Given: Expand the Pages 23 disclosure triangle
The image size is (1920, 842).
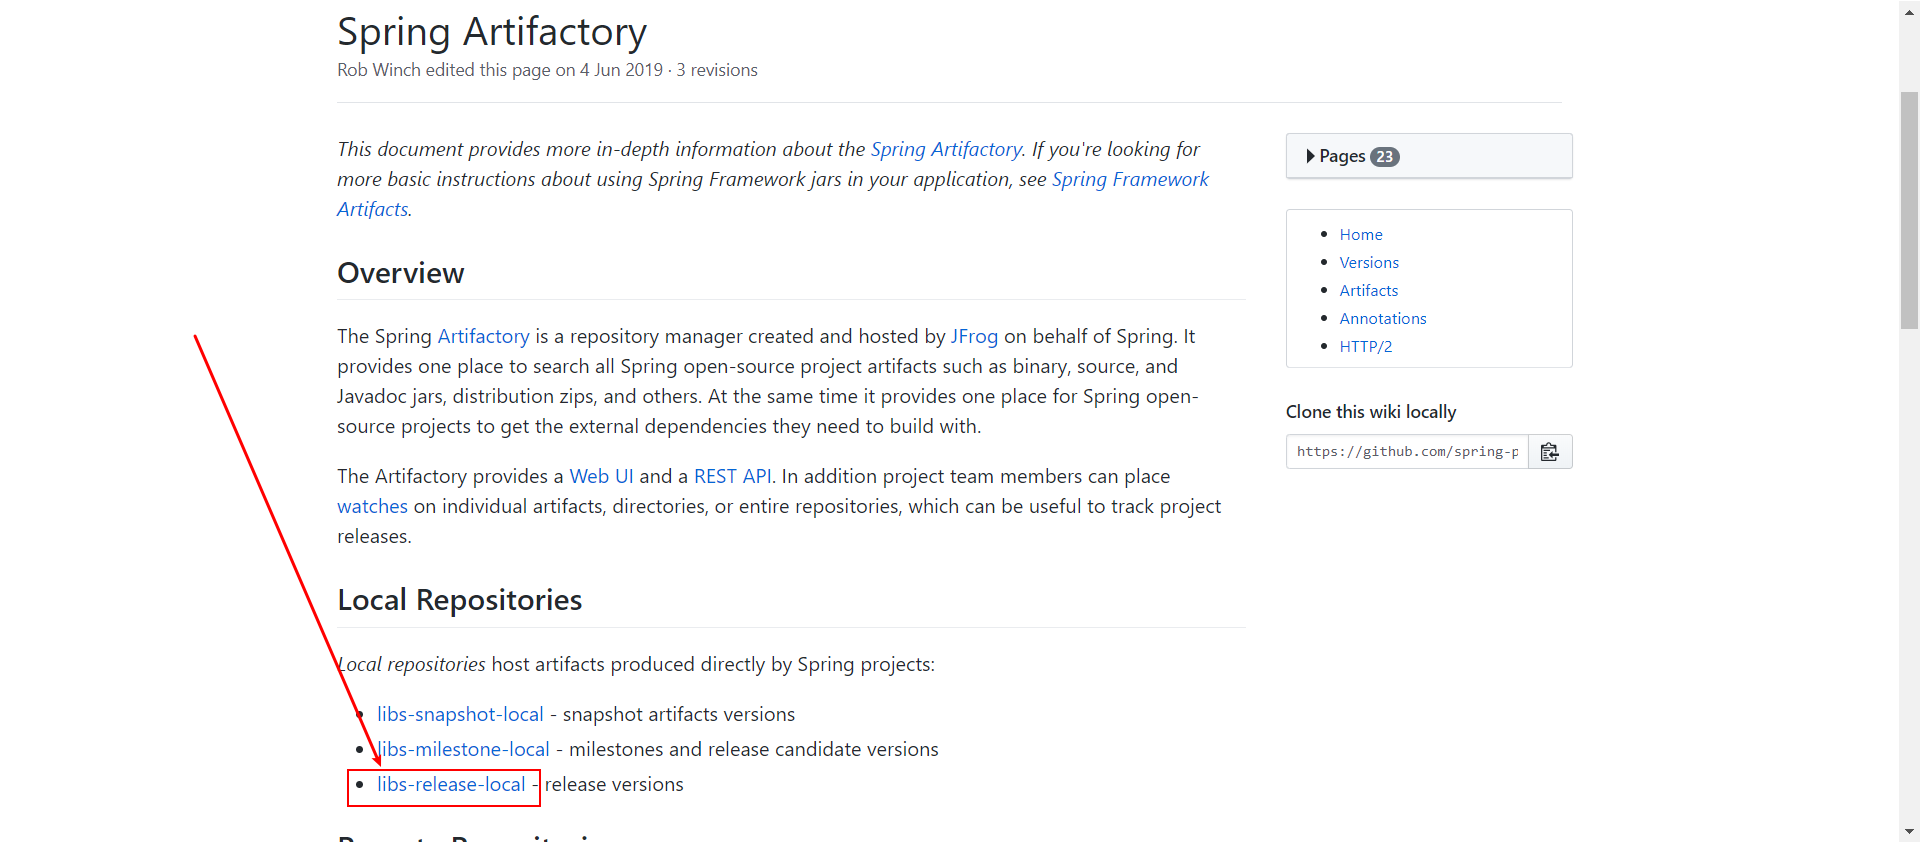Looking at the screenshot, I should click(1310, 156).
